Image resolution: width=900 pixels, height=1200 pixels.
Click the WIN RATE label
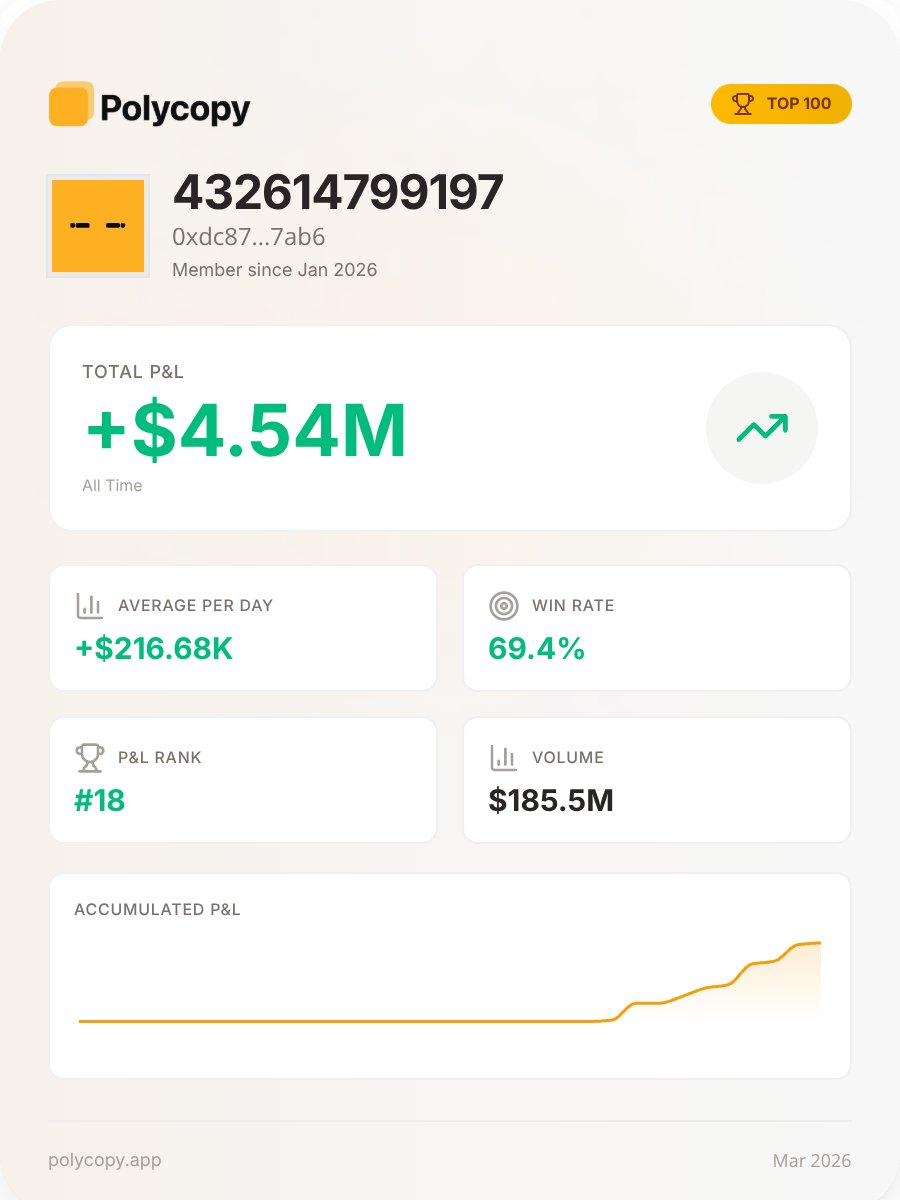coord(573,606)
